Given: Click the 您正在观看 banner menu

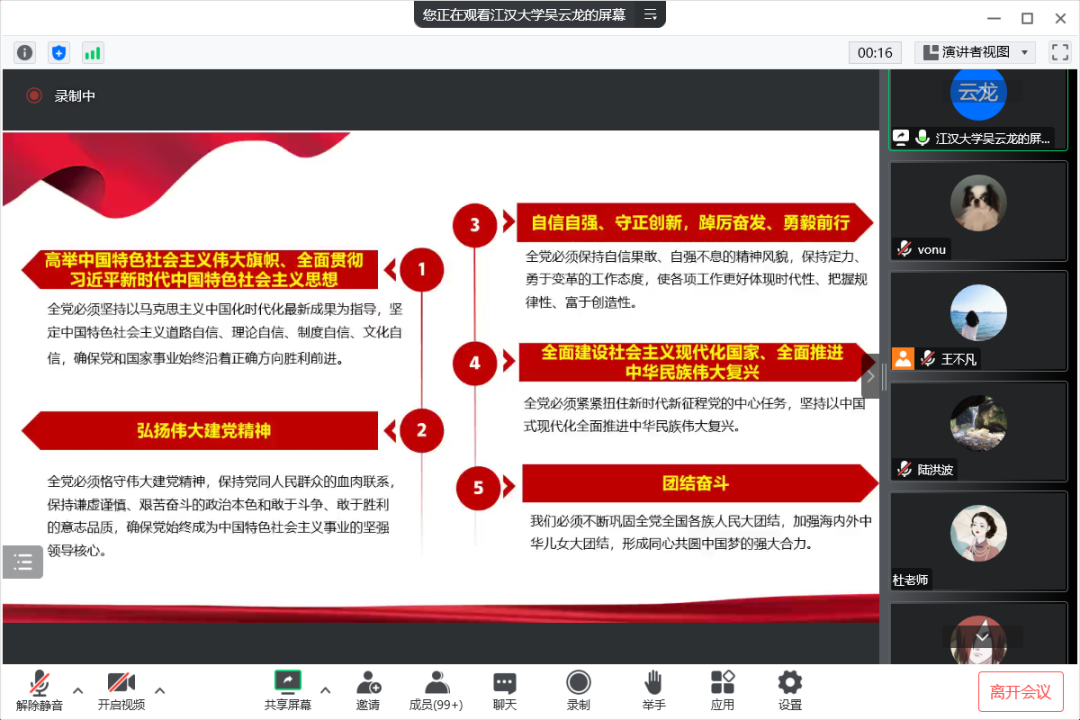Looking at the screenshot, I should [x=649, y=15].
